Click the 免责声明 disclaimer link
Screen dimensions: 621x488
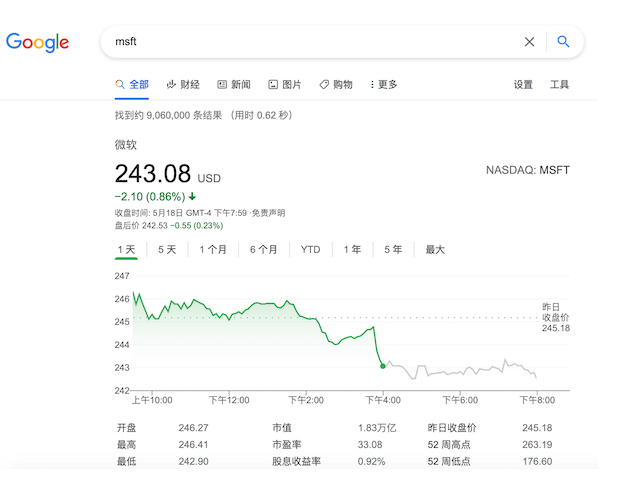269,213
